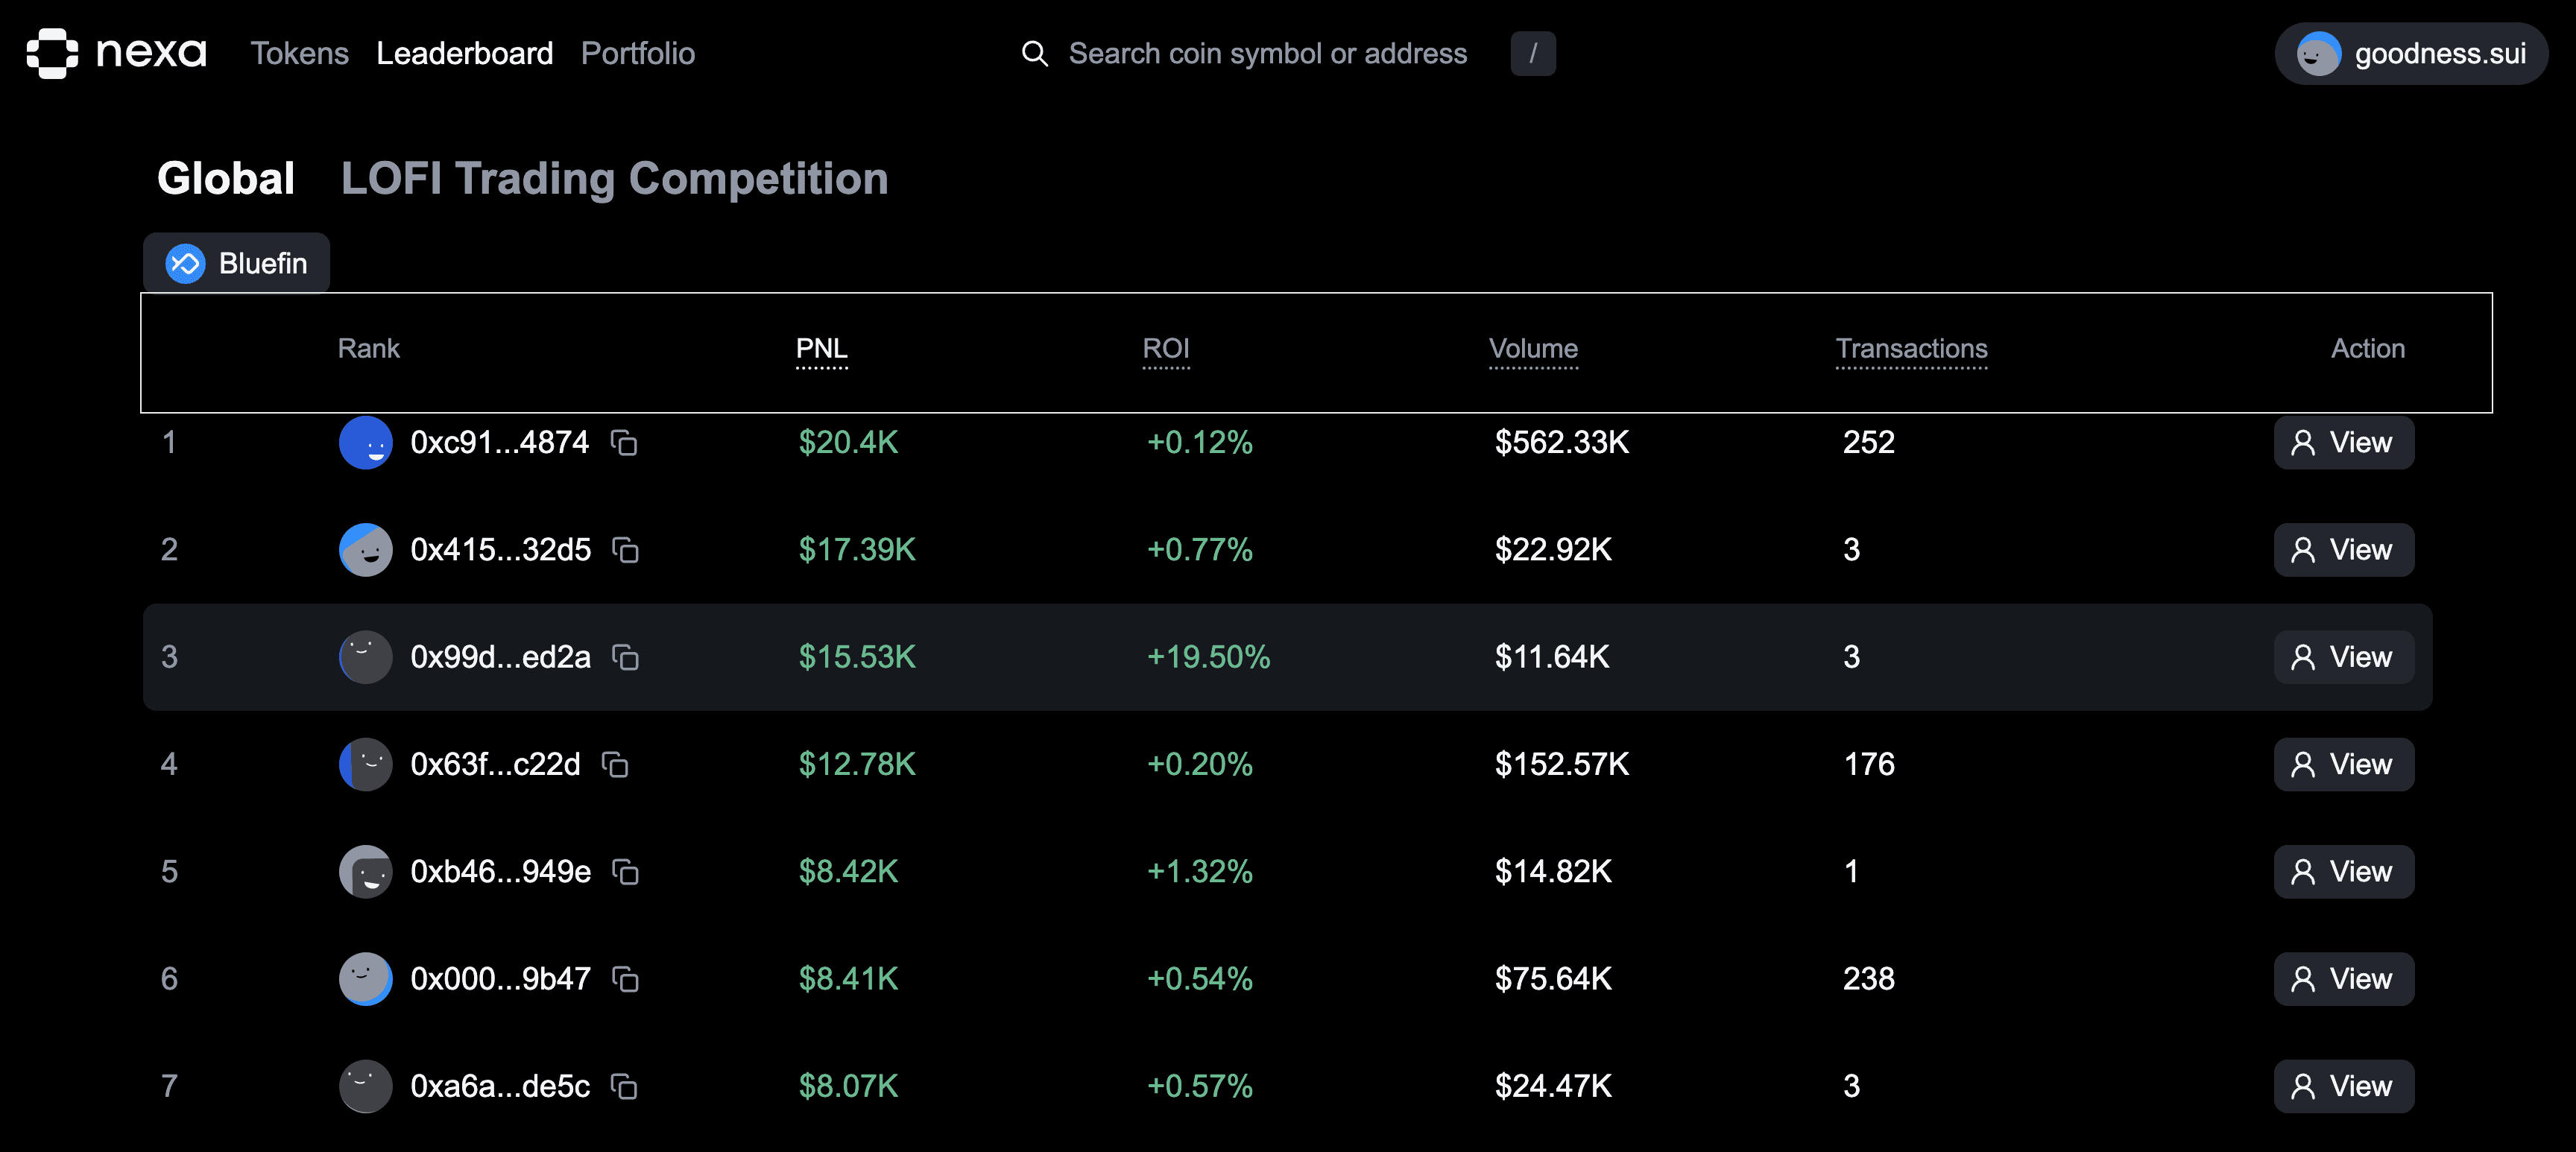Switch to the Global tab
The height and width of the screenshot is (1152, 2576).
pos(225,177)
